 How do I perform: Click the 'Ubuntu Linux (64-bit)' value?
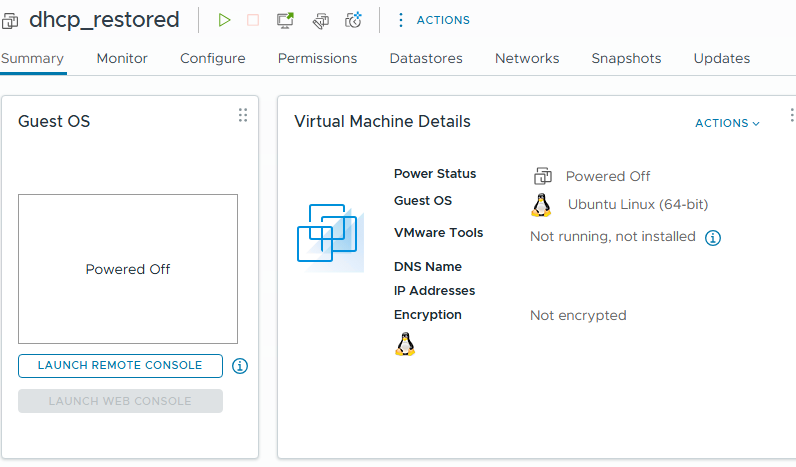tap(638, 205)
